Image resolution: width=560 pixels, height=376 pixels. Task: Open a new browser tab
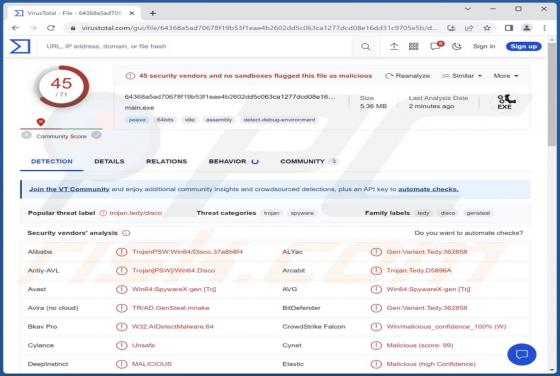(152, 13)
